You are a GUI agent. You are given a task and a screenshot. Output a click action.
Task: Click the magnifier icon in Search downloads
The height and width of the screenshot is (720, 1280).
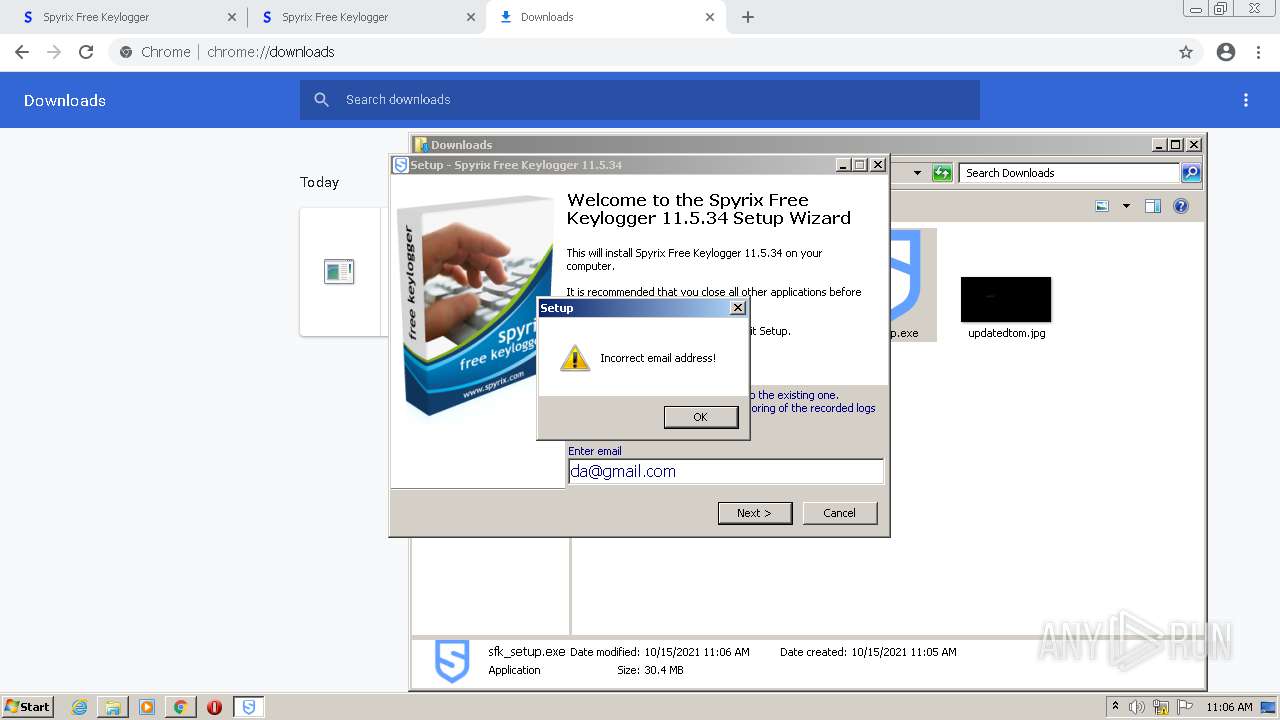pos(322,100)
